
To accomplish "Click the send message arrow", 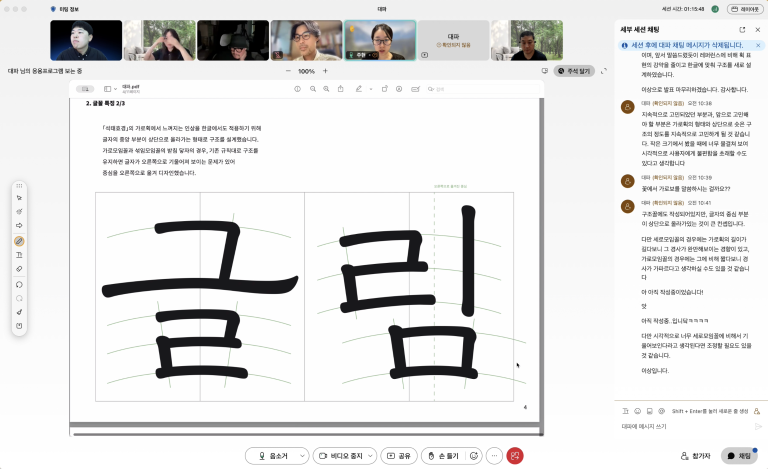I will (x=758, y=426).
